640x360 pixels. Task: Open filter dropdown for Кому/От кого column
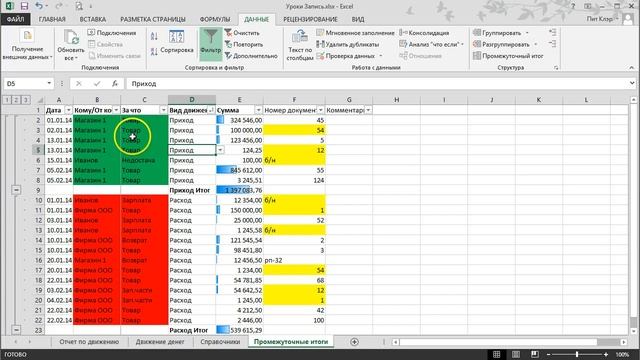point(116,110)
